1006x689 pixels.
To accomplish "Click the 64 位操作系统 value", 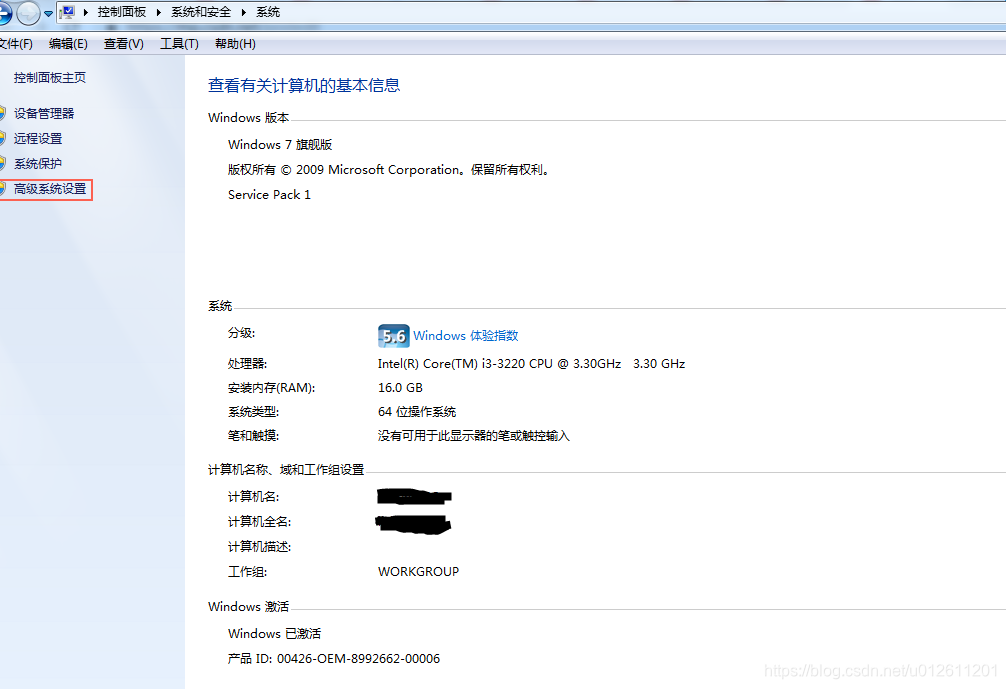I will click(x=417, y=411).
